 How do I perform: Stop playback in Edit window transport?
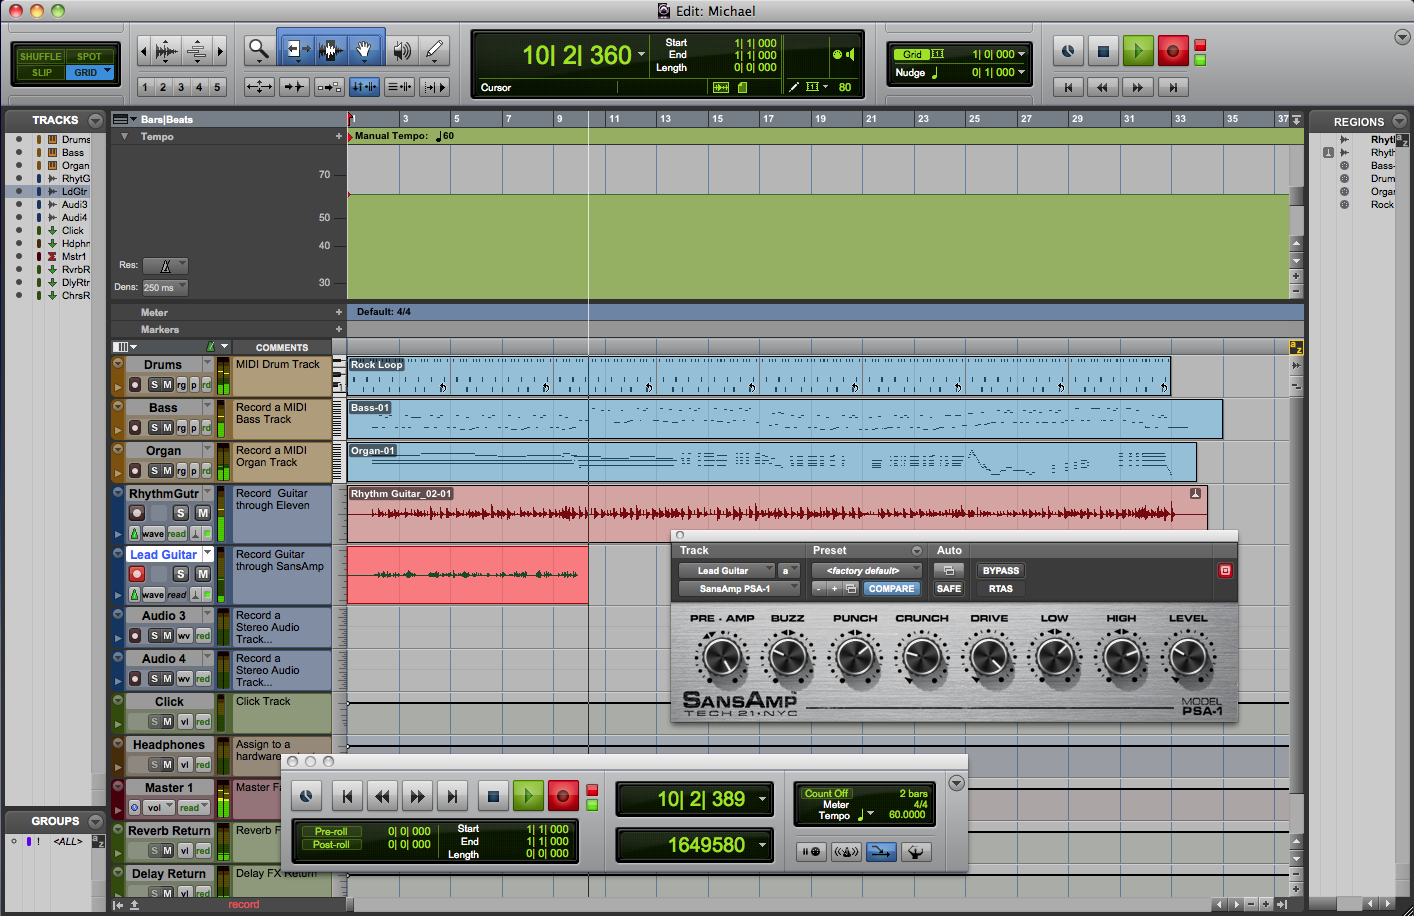pyautogui.click(x=1103, y=51)
